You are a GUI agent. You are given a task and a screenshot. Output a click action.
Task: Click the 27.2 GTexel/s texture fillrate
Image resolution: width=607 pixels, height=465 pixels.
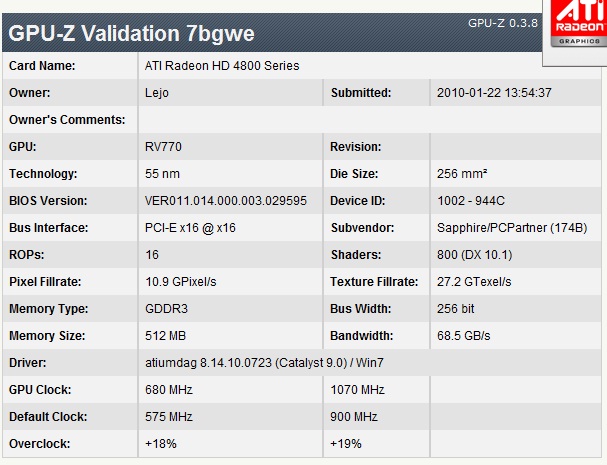pyautogui.click(x=474, y=282)
